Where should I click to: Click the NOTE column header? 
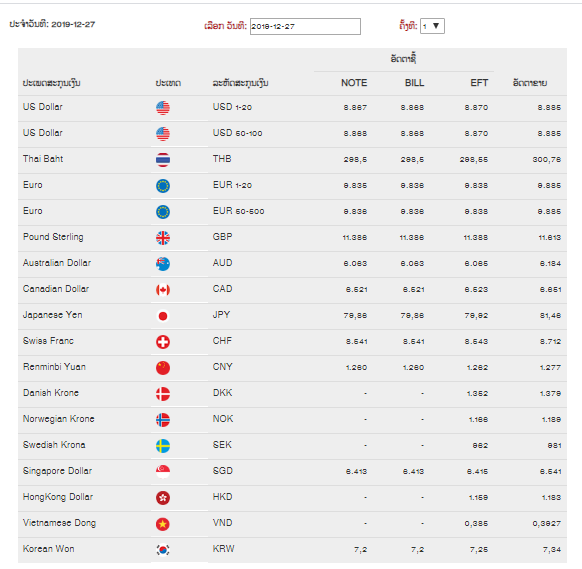tap(354, 83)
